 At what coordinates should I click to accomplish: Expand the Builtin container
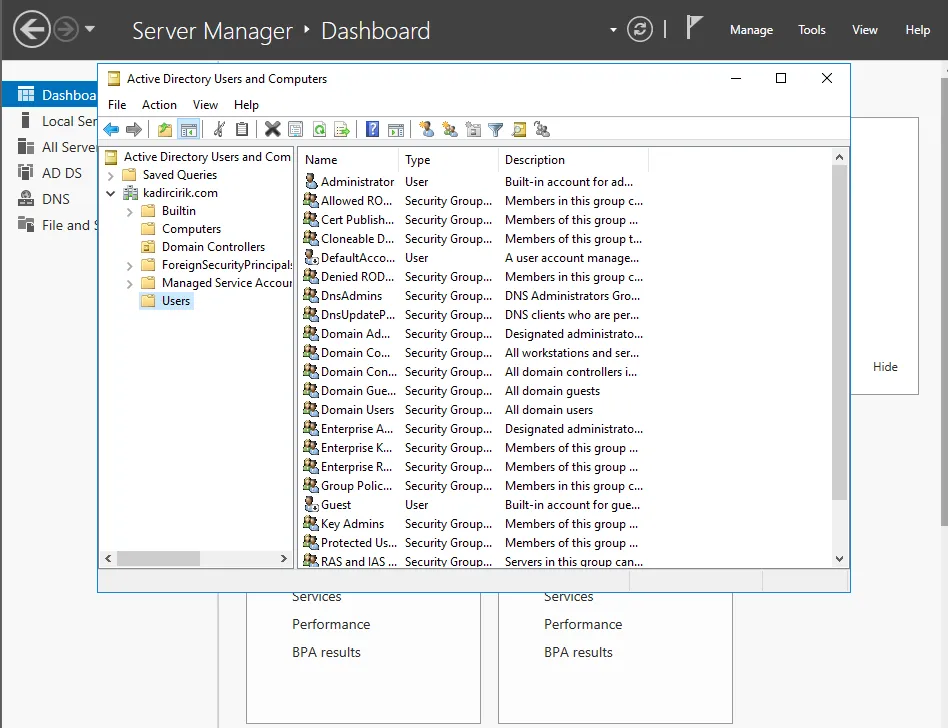pyautogui.click(x=129, y=212)
